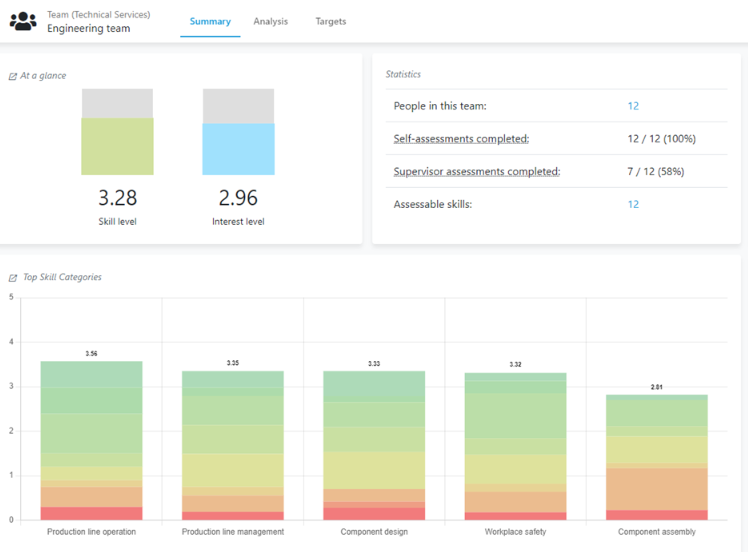Click the Engineering team title
The image size is (748, 552).
pos(88,29)
